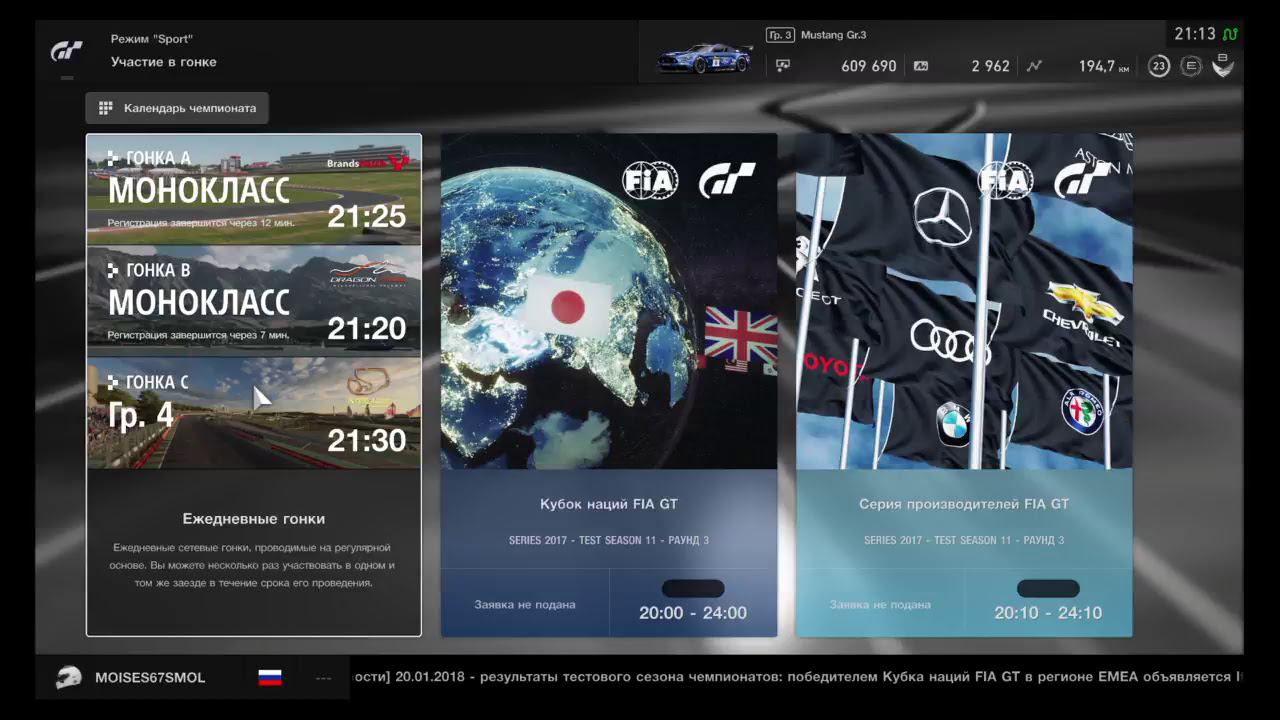Click Заявка не подана on the Nations Cup card
Screen dimensions: 1280x720
(x=525, y=605)
